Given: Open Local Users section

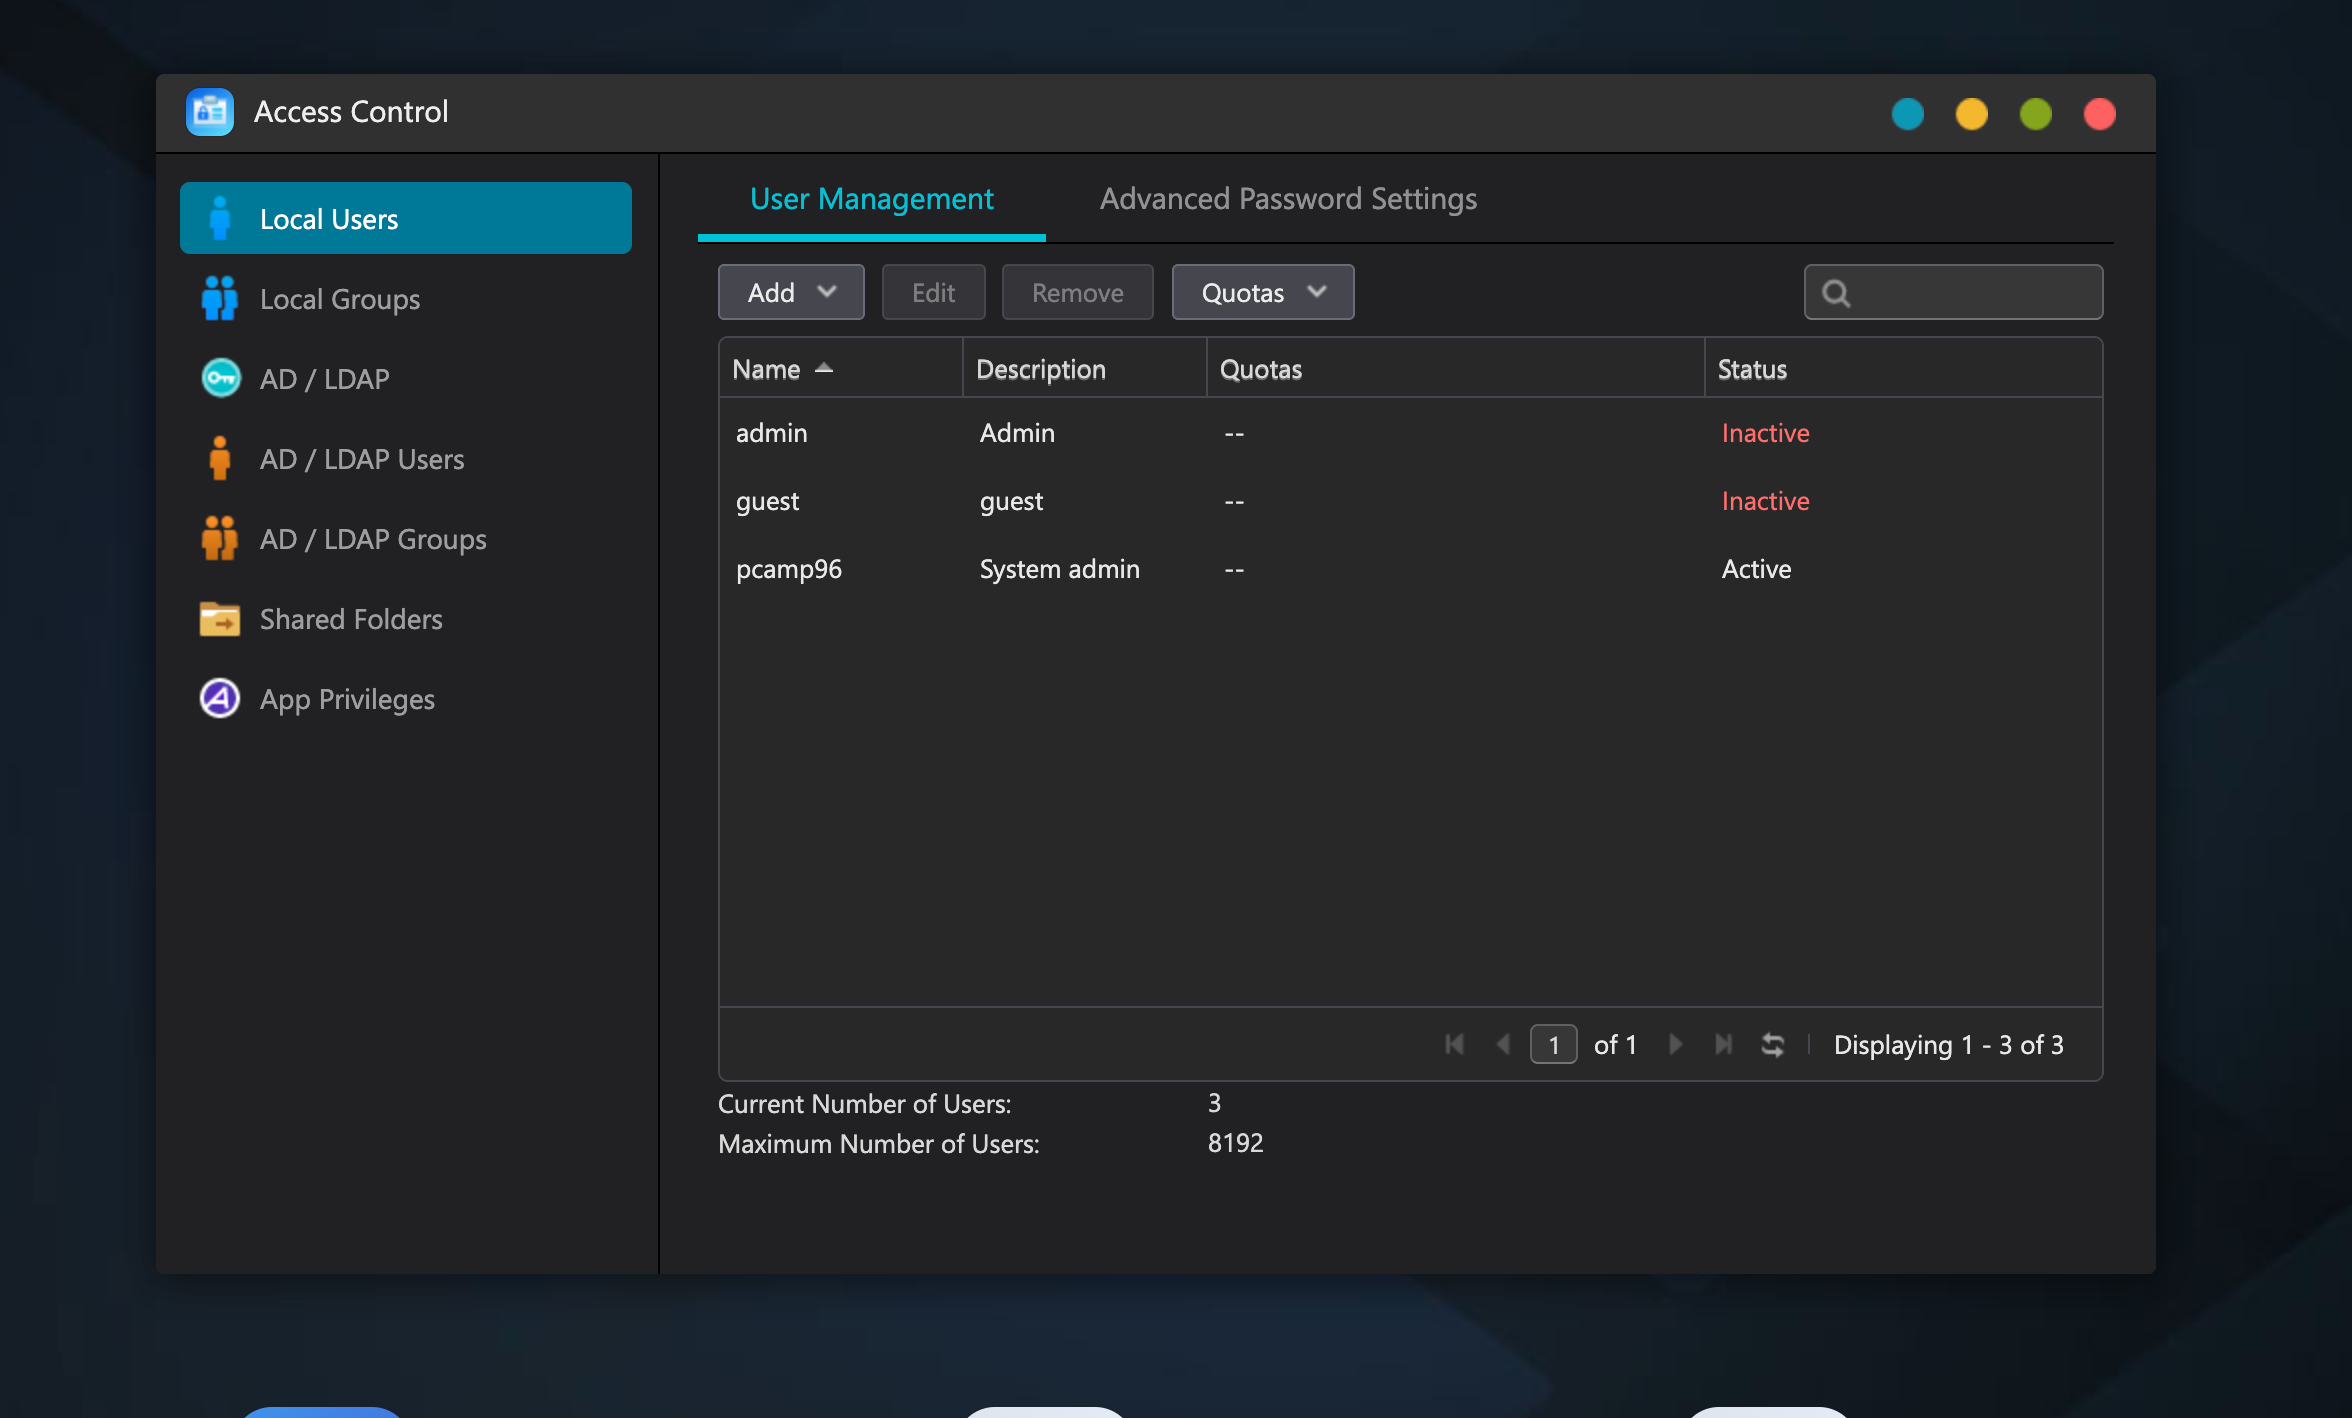Looking at the screenshot, I should (406, 218).
